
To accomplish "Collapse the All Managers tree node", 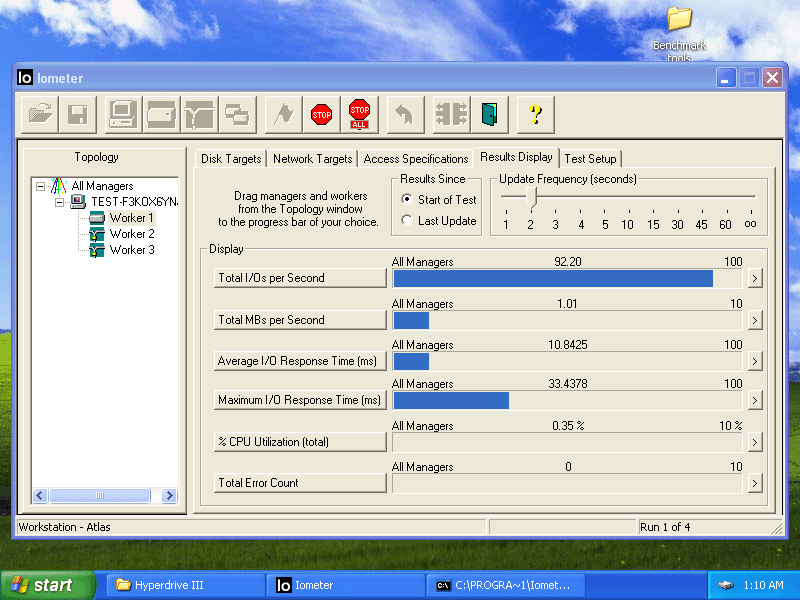I will (x=40, y=186).
